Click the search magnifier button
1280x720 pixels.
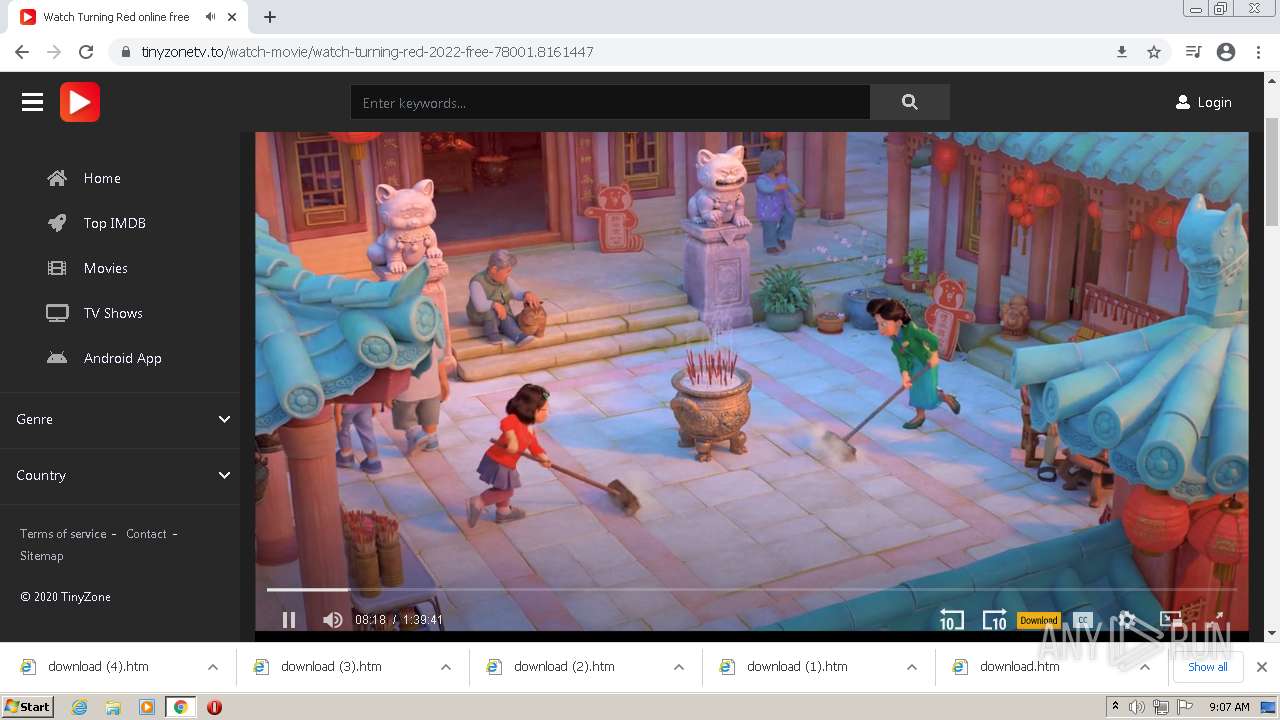click(x=909, y=102)
